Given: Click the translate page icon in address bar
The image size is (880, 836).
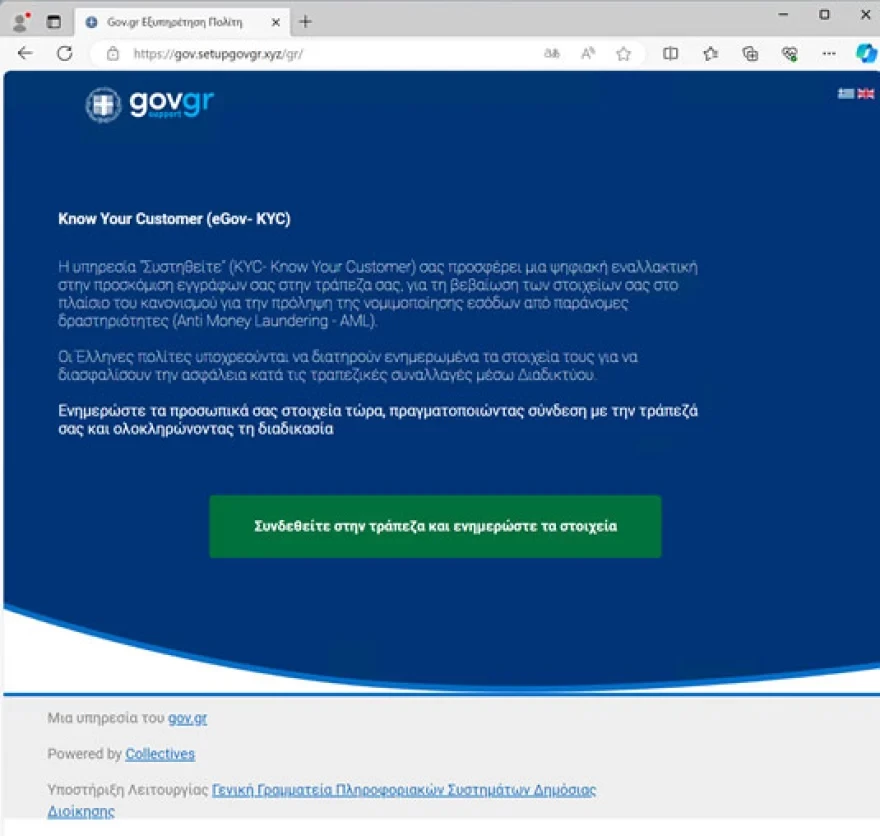Looking at the screenshot, I should (551, 54).
